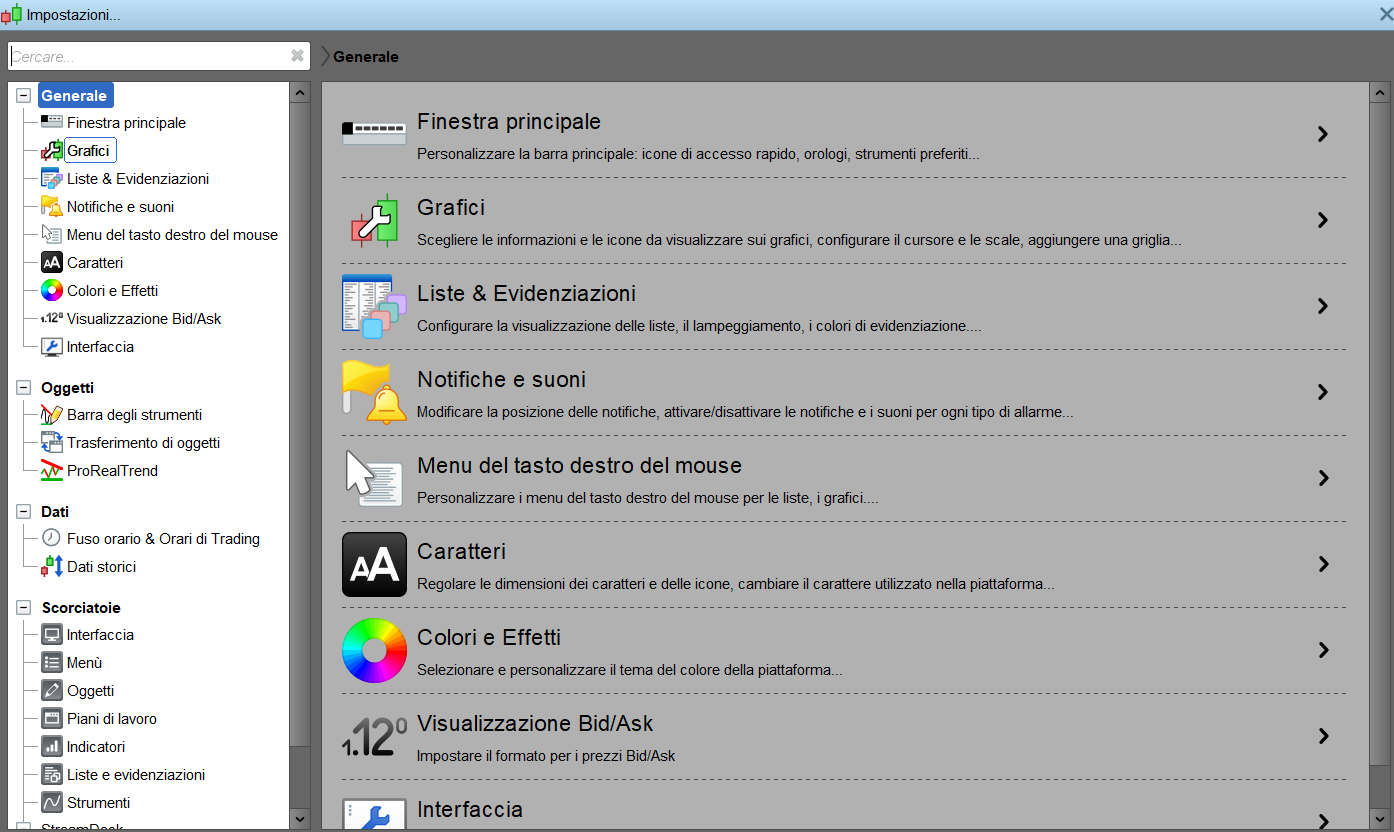Clear the search field with the X
The width and height of the screenshot is (1394, 832).
pos(297,56)
